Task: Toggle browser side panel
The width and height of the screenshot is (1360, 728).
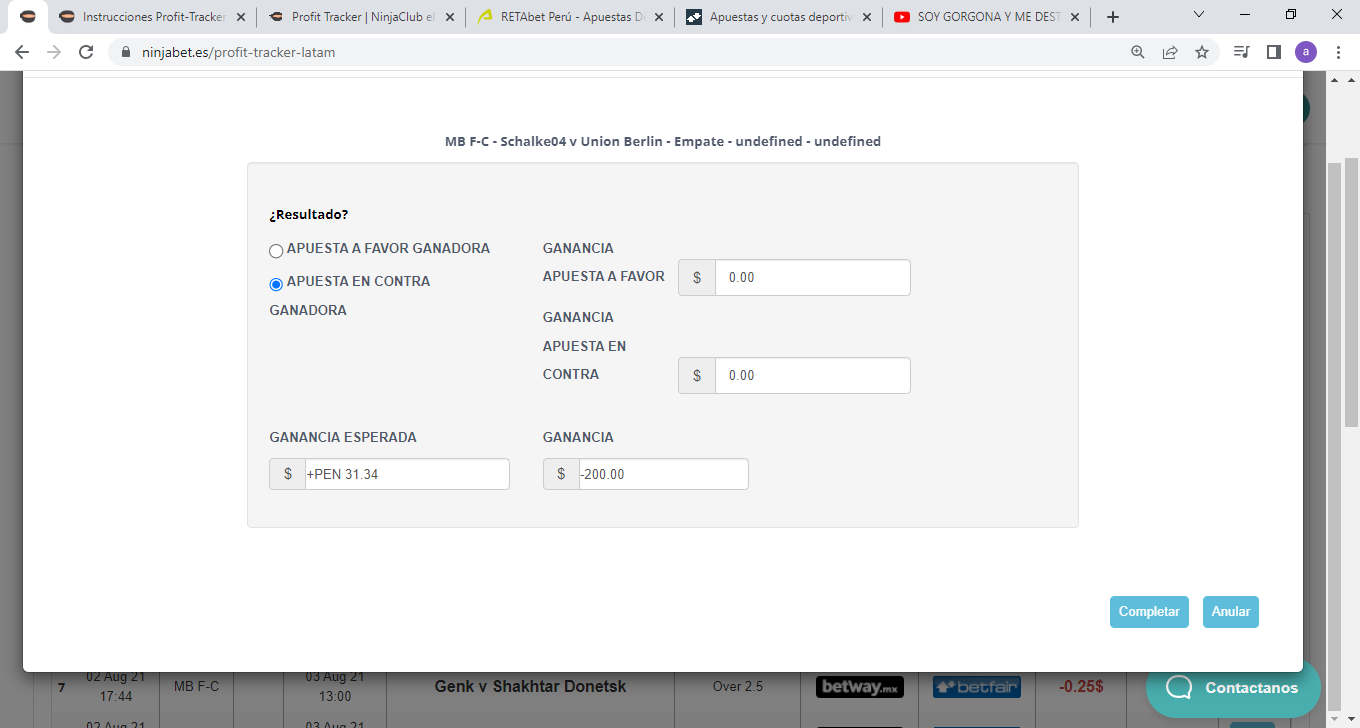Action: [1274, 52]
